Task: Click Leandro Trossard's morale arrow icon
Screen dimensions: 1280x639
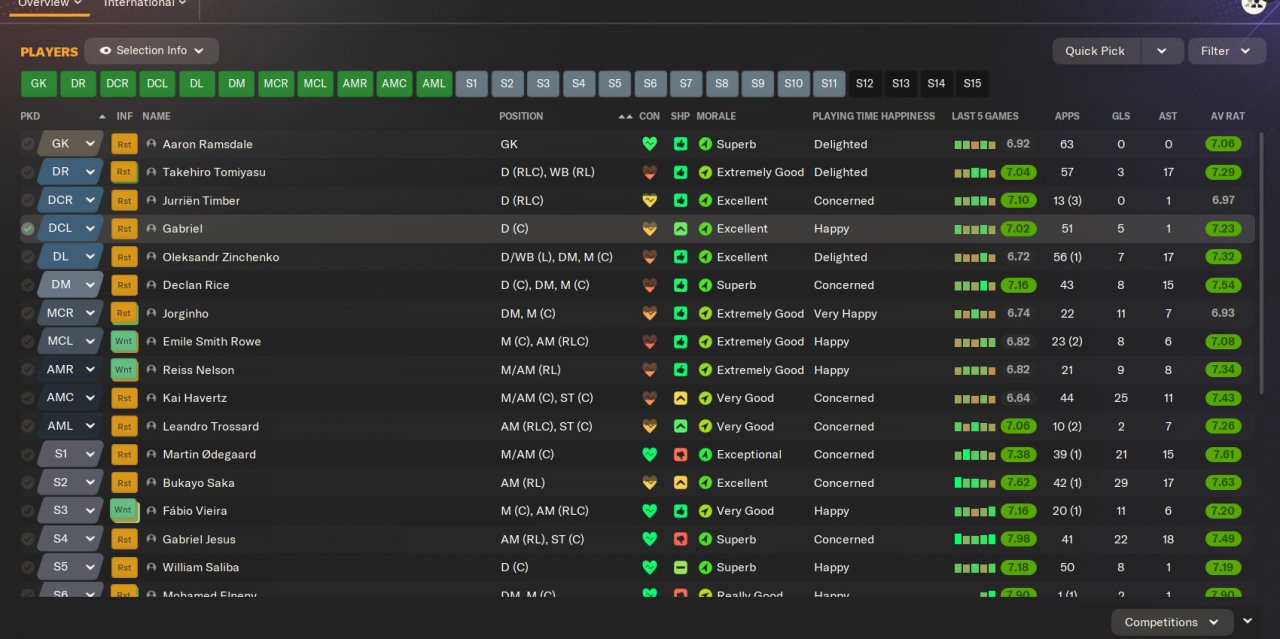Action: click(705, 426)
